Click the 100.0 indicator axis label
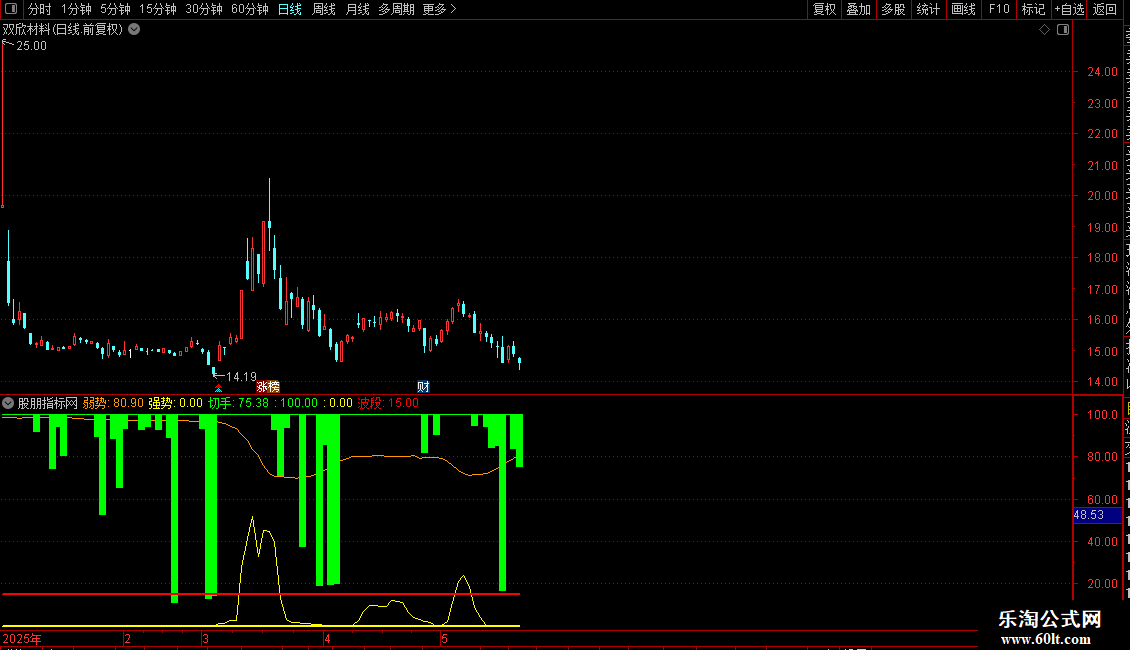The height and width of the screenshot is (650, 1130). coord(1102,415)
